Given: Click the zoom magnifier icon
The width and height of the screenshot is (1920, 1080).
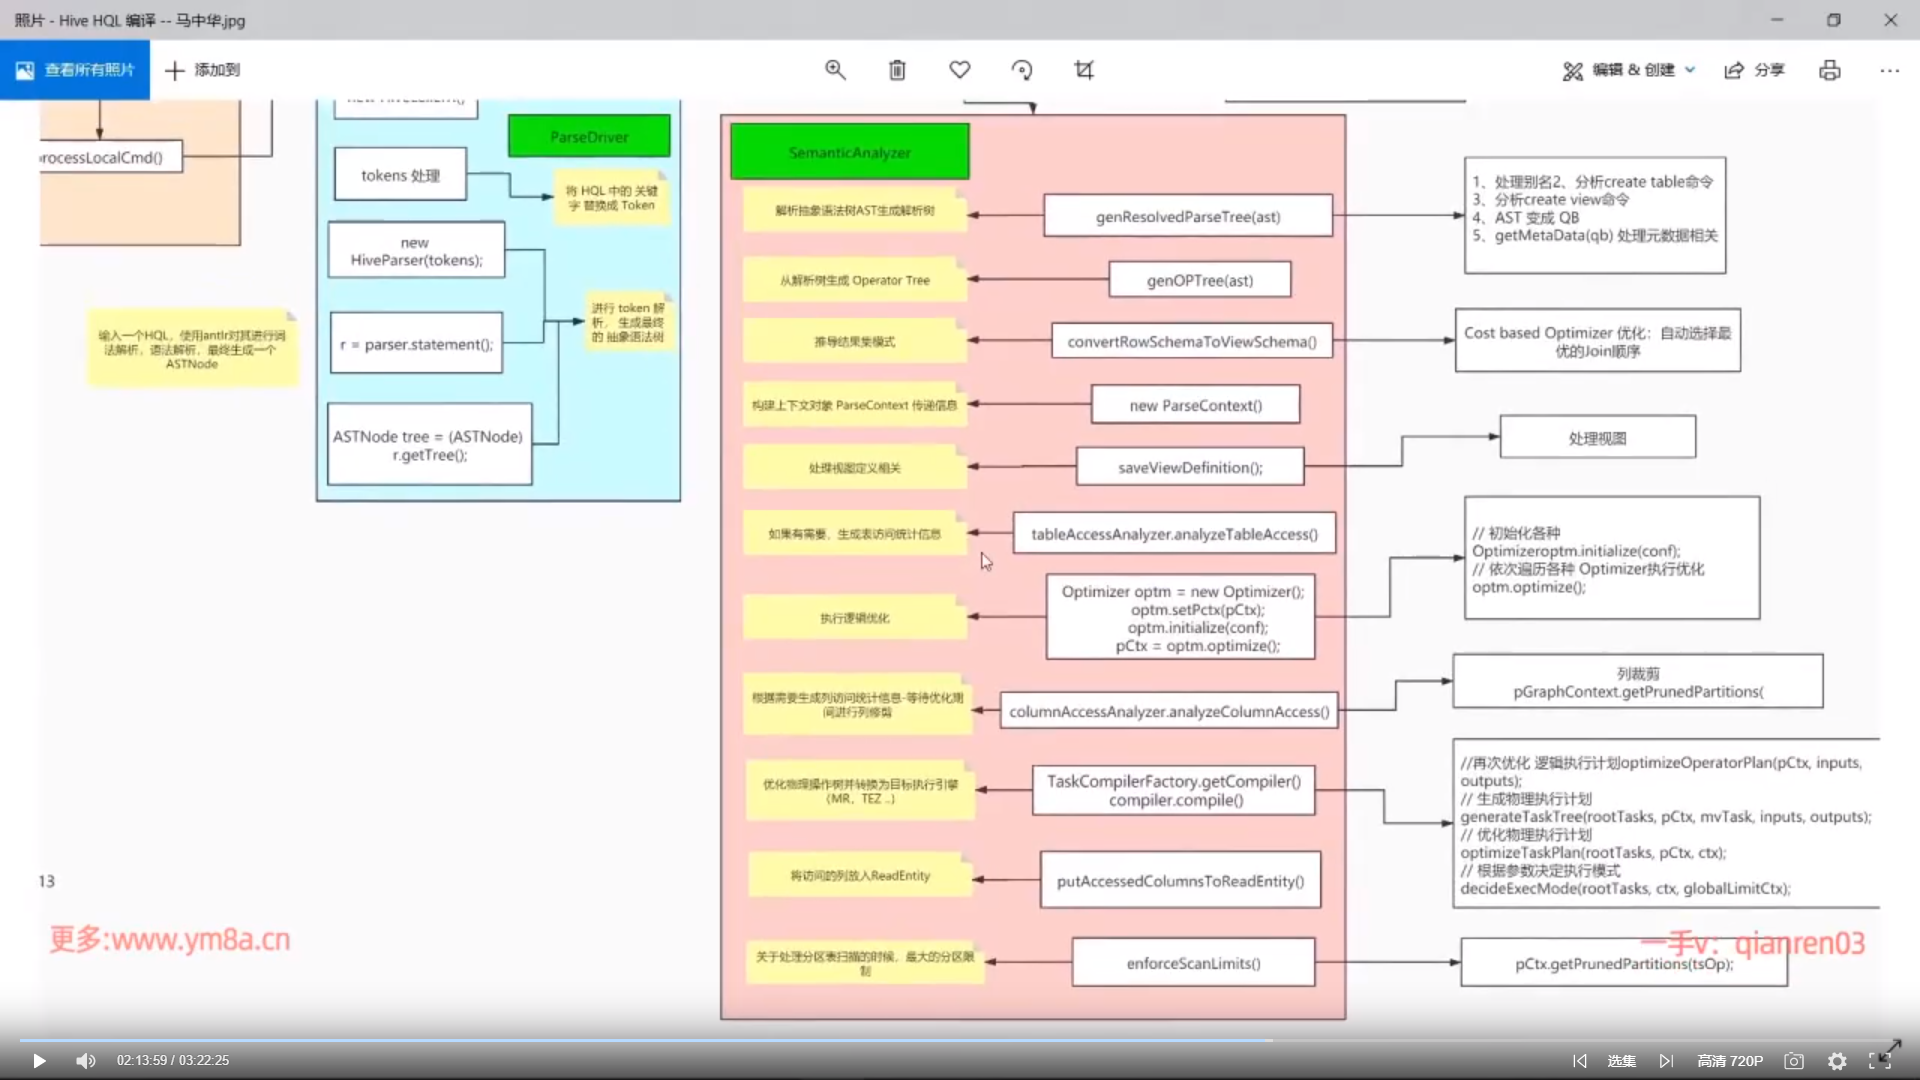Looking at the screenshot, I should 835,70.
